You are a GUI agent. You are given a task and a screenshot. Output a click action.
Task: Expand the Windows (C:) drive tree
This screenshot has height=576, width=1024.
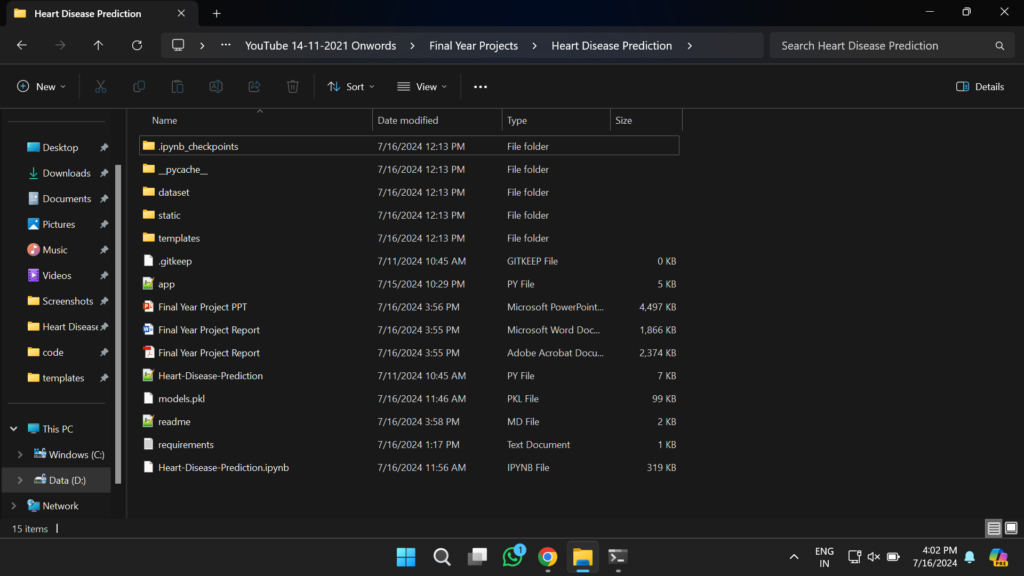[x=20, y=455]
